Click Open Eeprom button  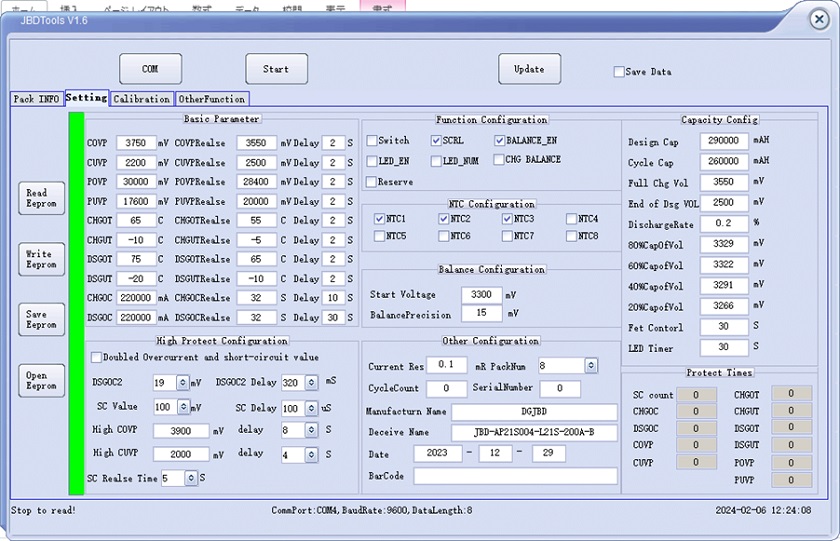click(x=41, y=380)
